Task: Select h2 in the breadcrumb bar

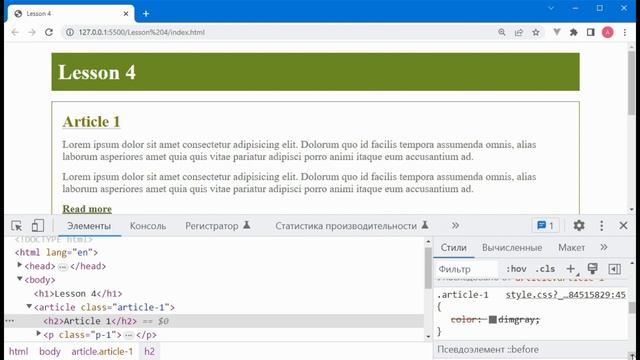Action: [x=149, y=351]
